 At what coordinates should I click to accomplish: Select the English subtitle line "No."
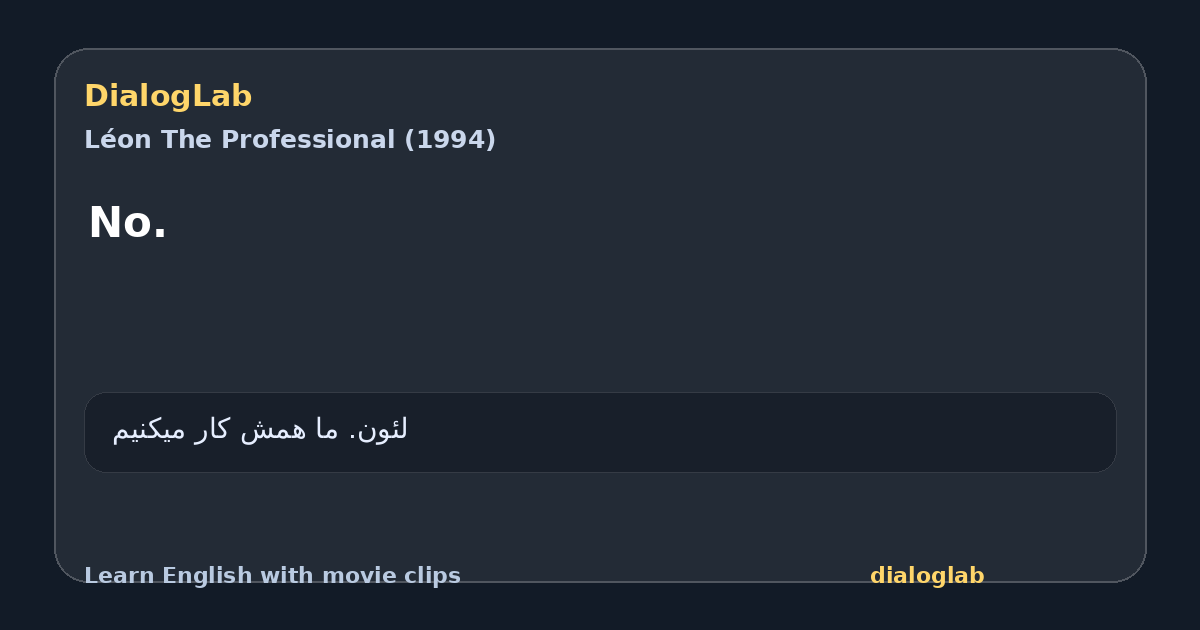[x=127, y=223]
